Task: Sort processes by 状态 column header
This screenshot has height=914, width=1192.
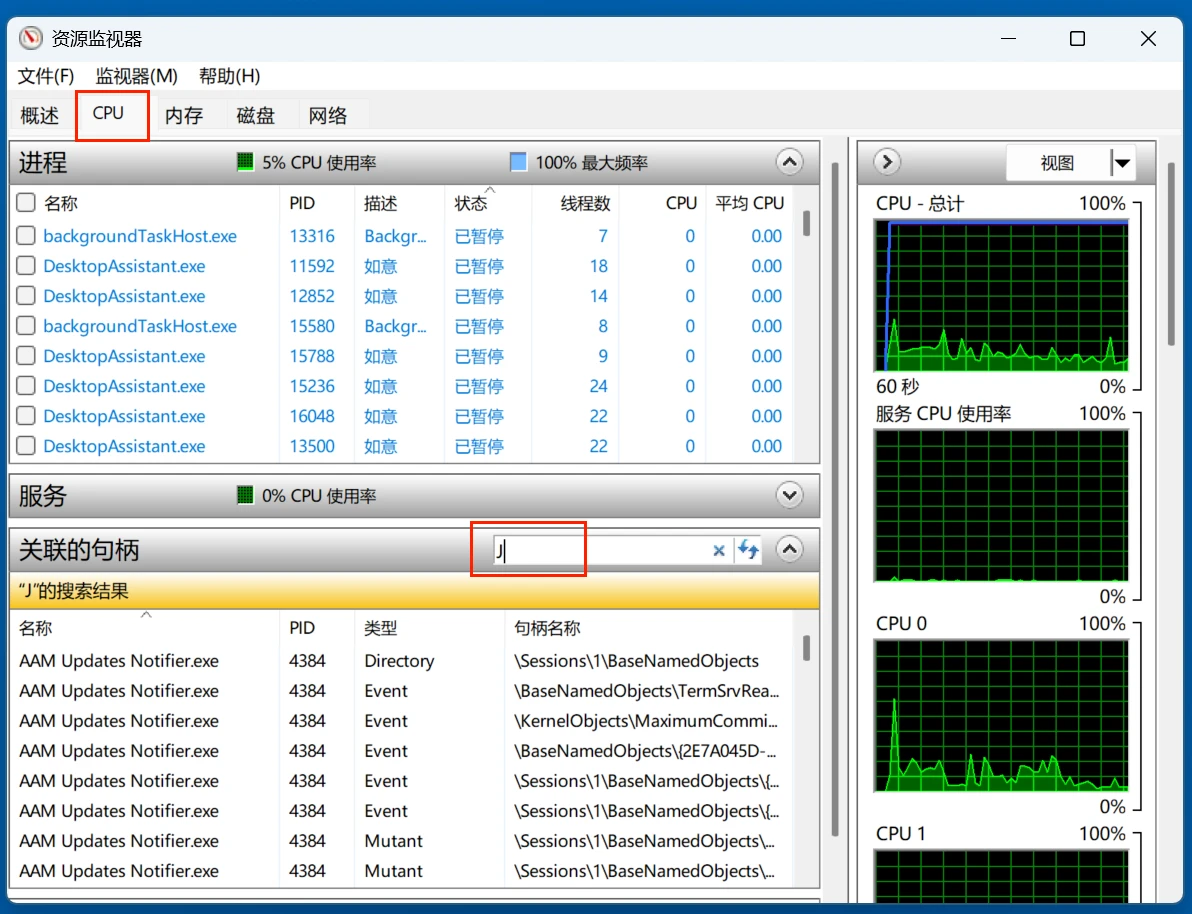Action: [471, 203]
